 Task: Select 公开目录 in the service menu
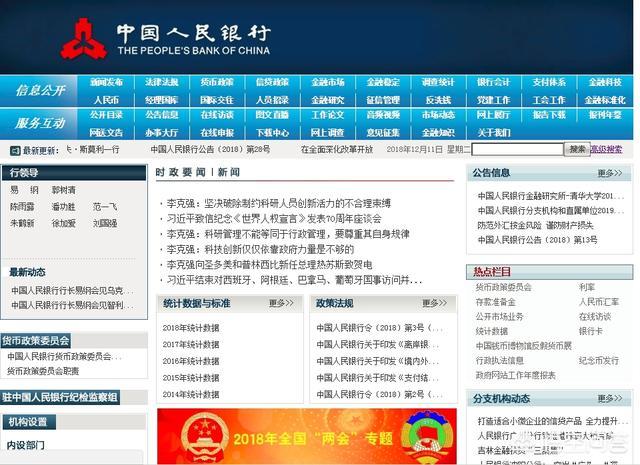(106, 115)
